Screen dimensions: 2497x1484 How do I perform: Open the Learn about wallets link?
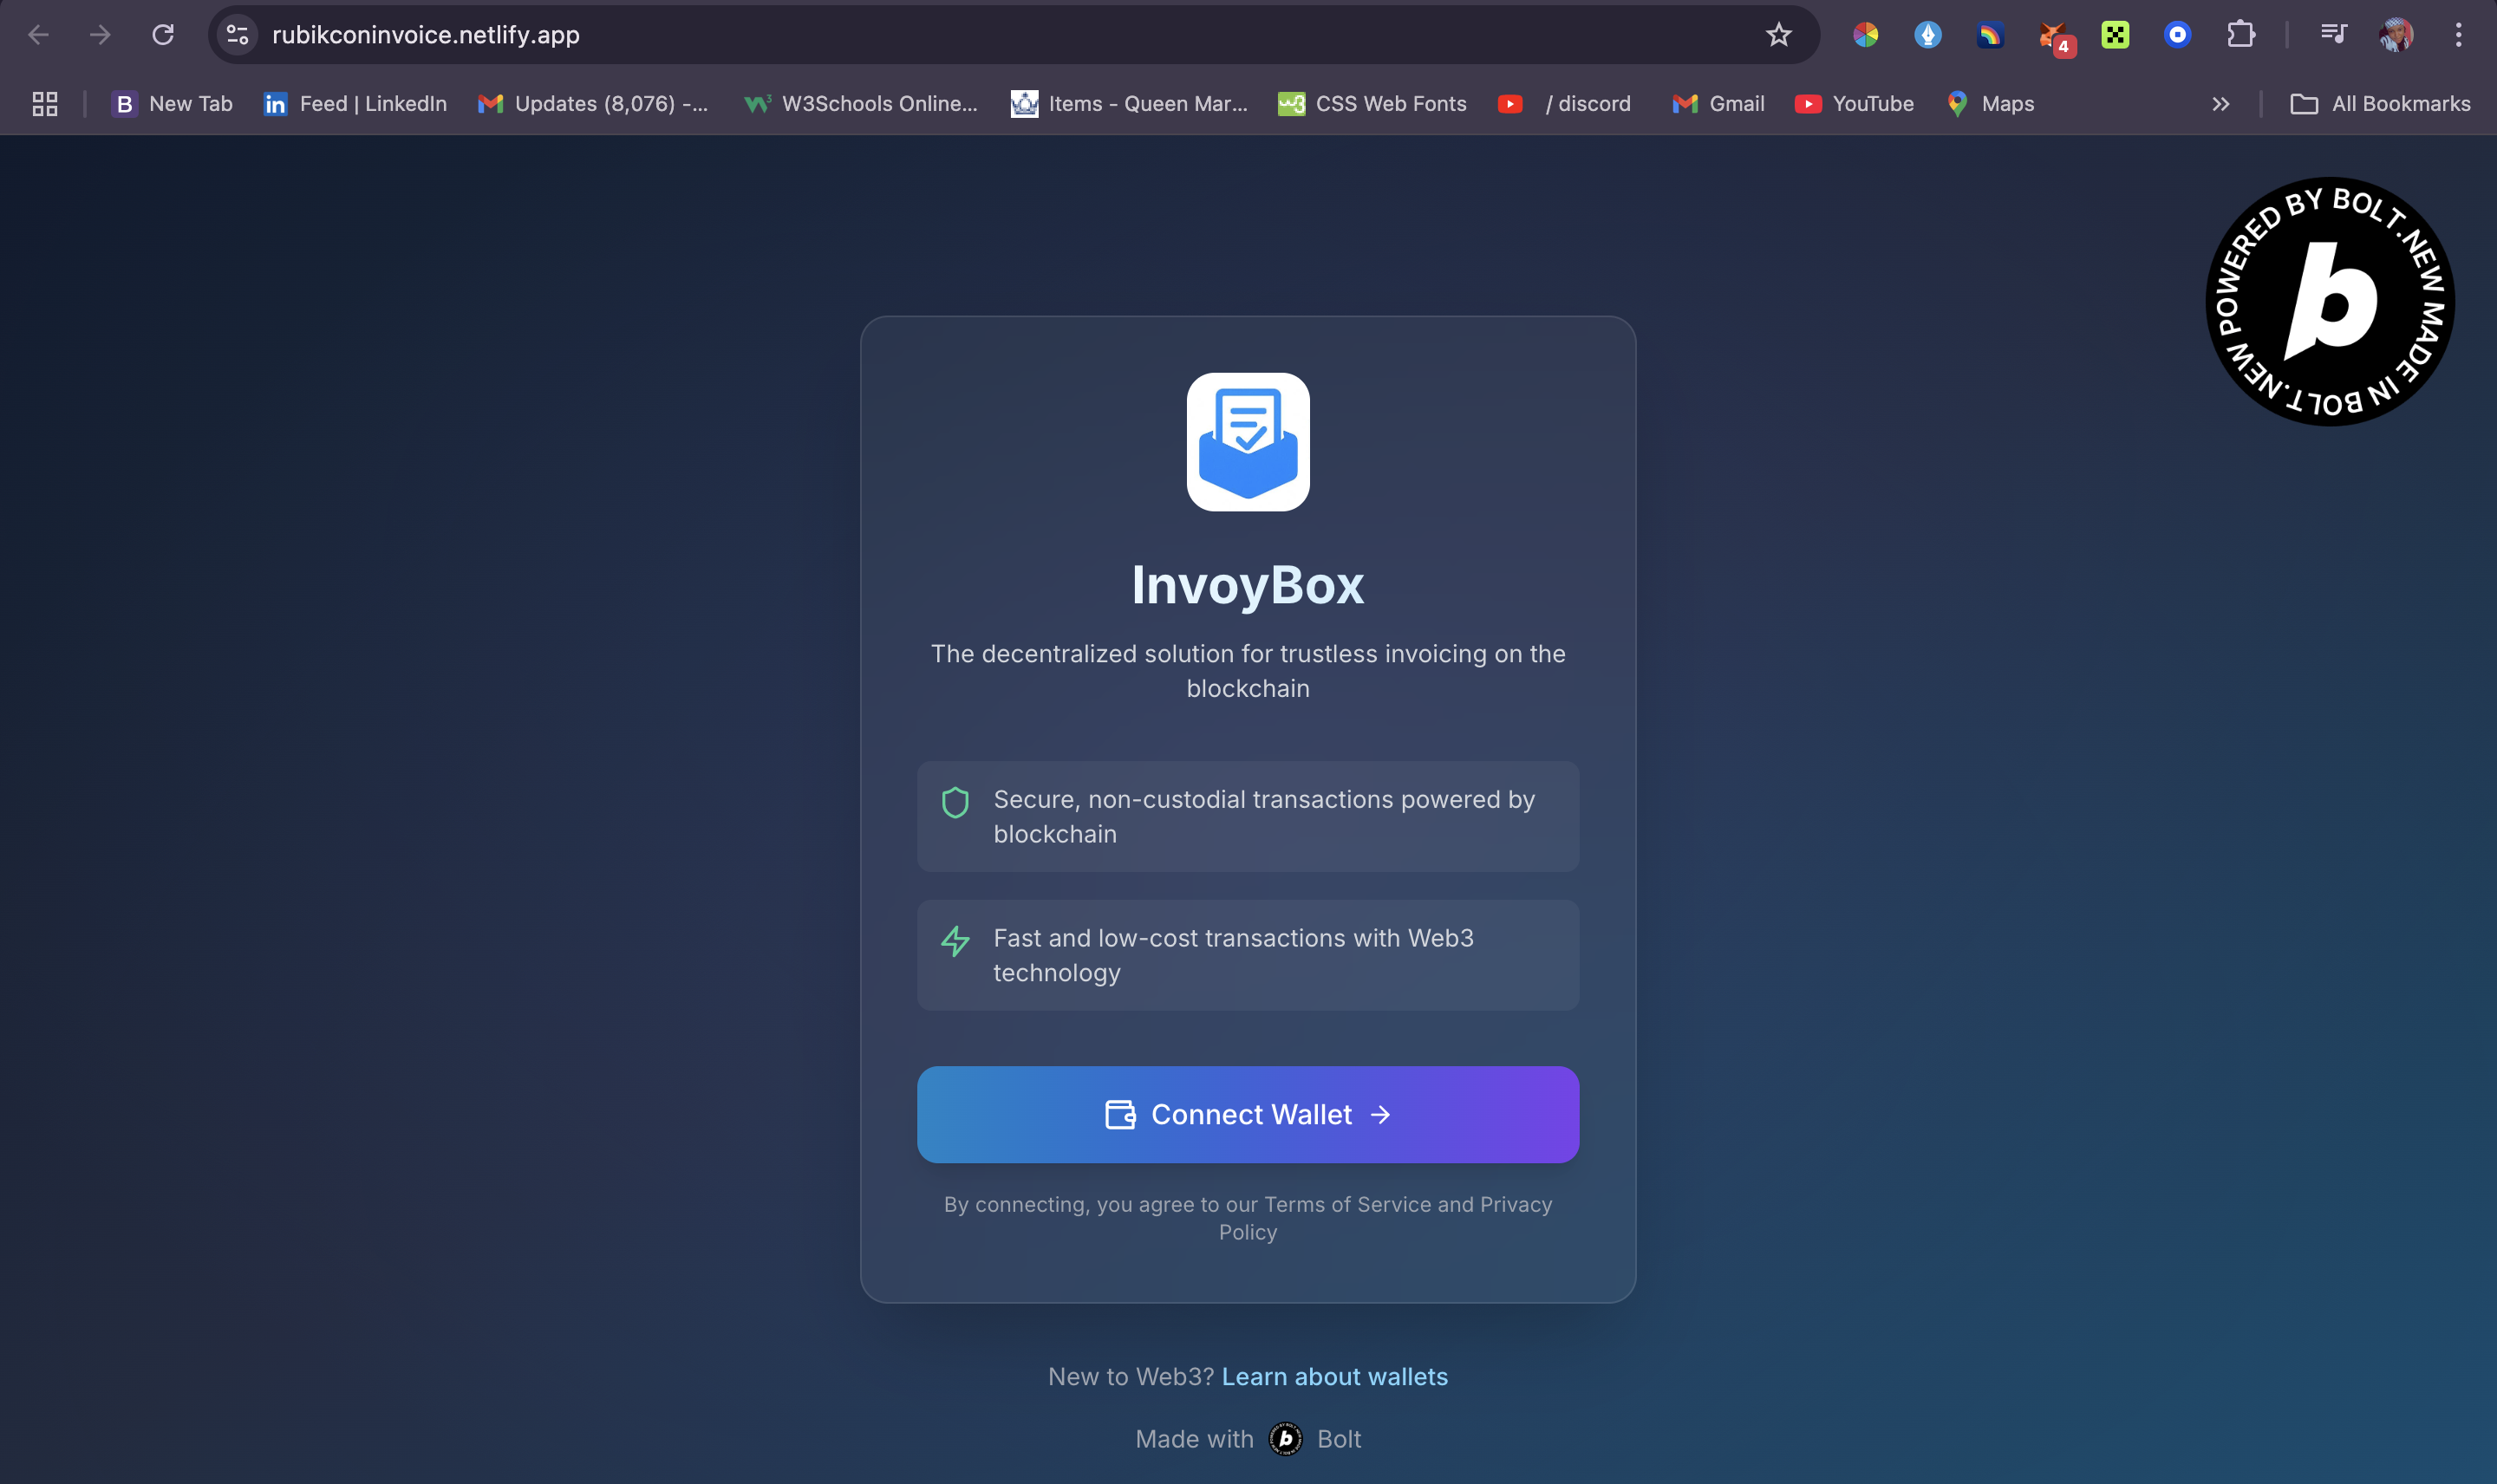tap(1334, 1376)
